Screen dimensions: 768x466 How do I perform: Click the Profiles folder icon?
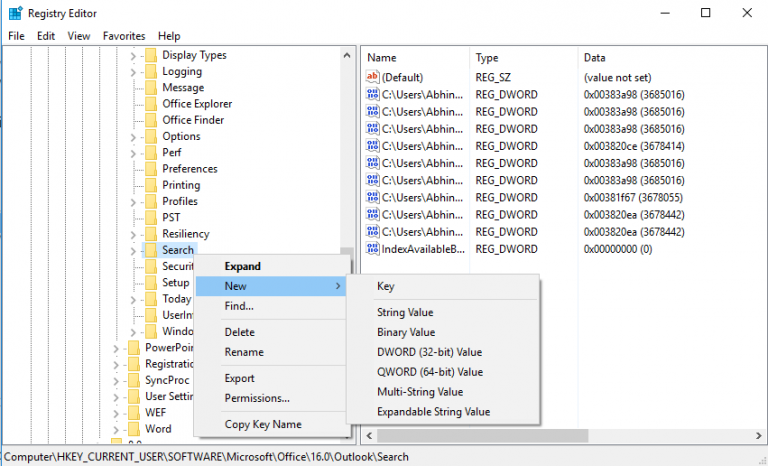click(151, 201)
